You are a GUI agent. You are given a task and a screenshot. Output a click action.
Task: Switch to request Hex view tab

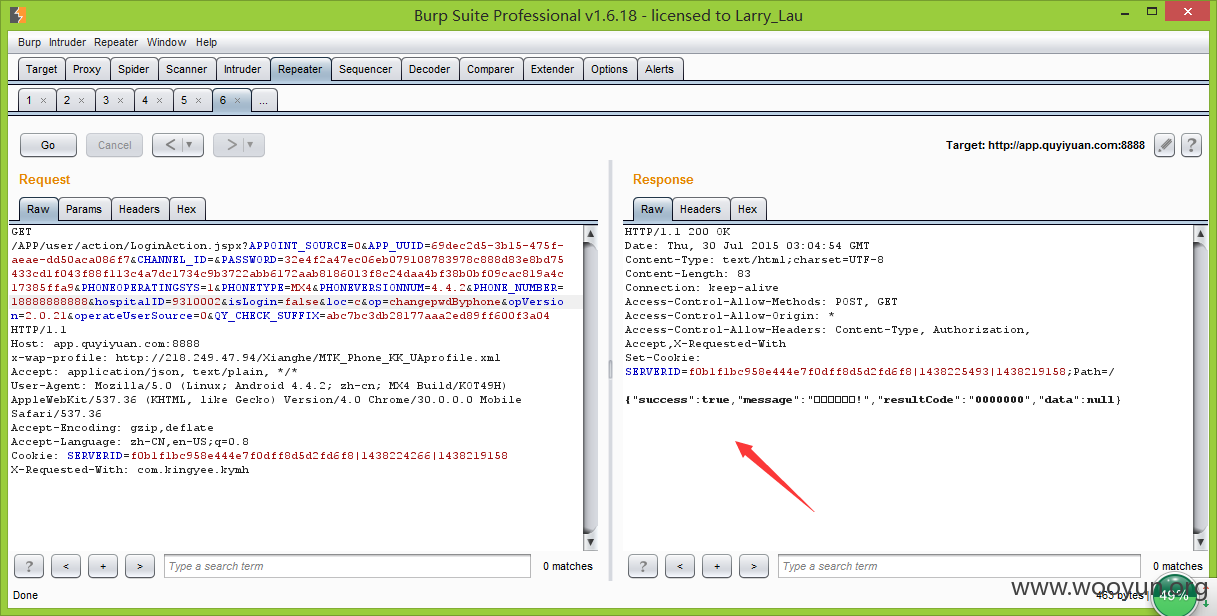187,209
